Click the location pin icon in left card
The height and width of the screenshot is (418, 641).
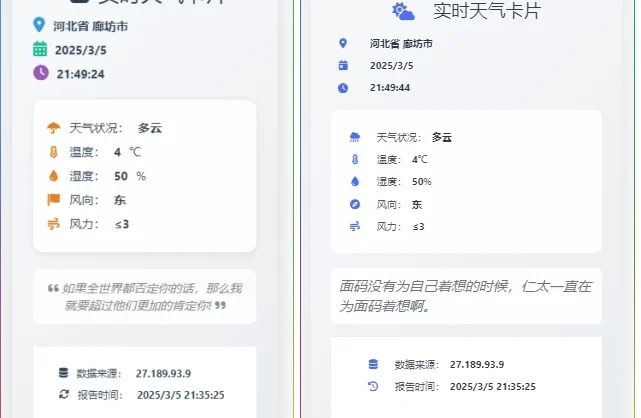coord(39,25)
